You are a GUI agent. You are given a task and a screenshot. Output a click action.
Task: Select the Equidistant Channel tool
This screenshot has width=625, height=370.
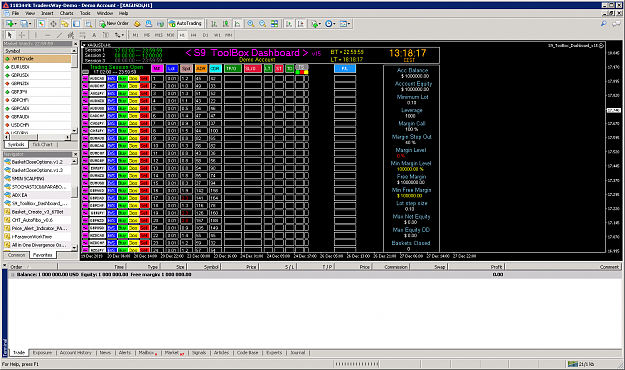point(71,35)
